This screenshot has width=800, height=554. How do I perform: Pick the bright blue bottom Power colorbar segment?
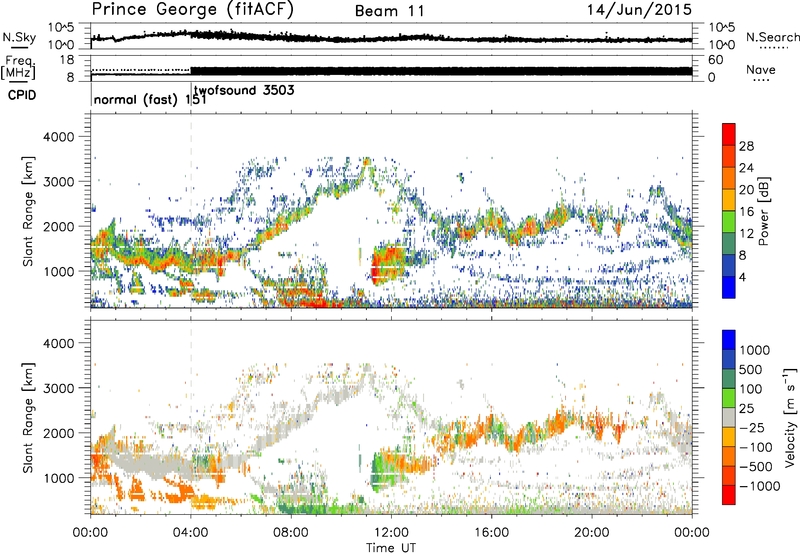click(729, 287)
